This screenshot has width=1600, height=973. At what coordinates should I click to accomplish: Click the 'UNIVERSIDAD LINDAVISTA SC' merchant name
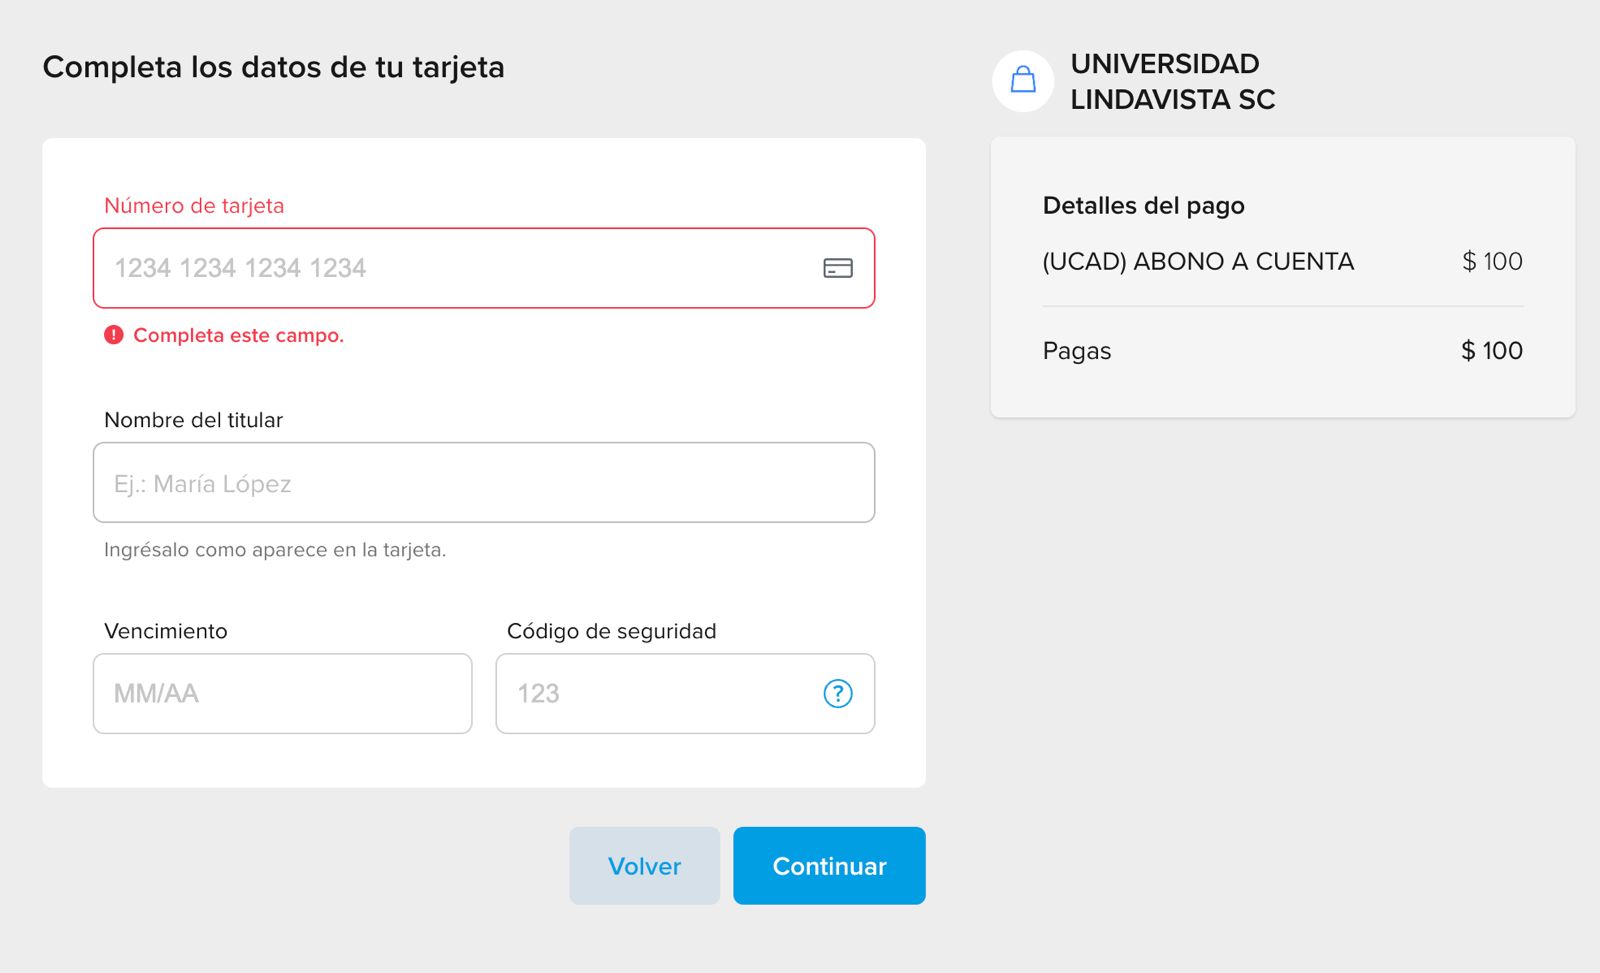(1173, 81)
